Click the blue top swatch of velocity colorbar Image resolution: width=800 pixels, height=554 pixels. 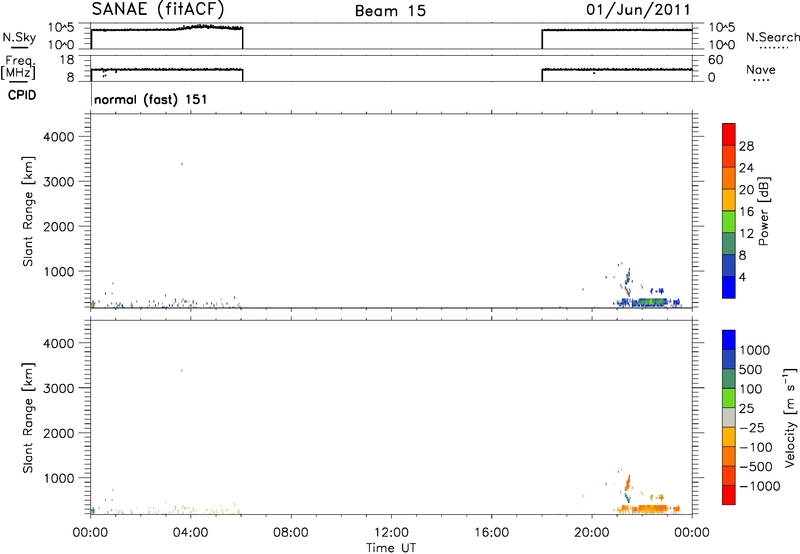coord(729,340)
